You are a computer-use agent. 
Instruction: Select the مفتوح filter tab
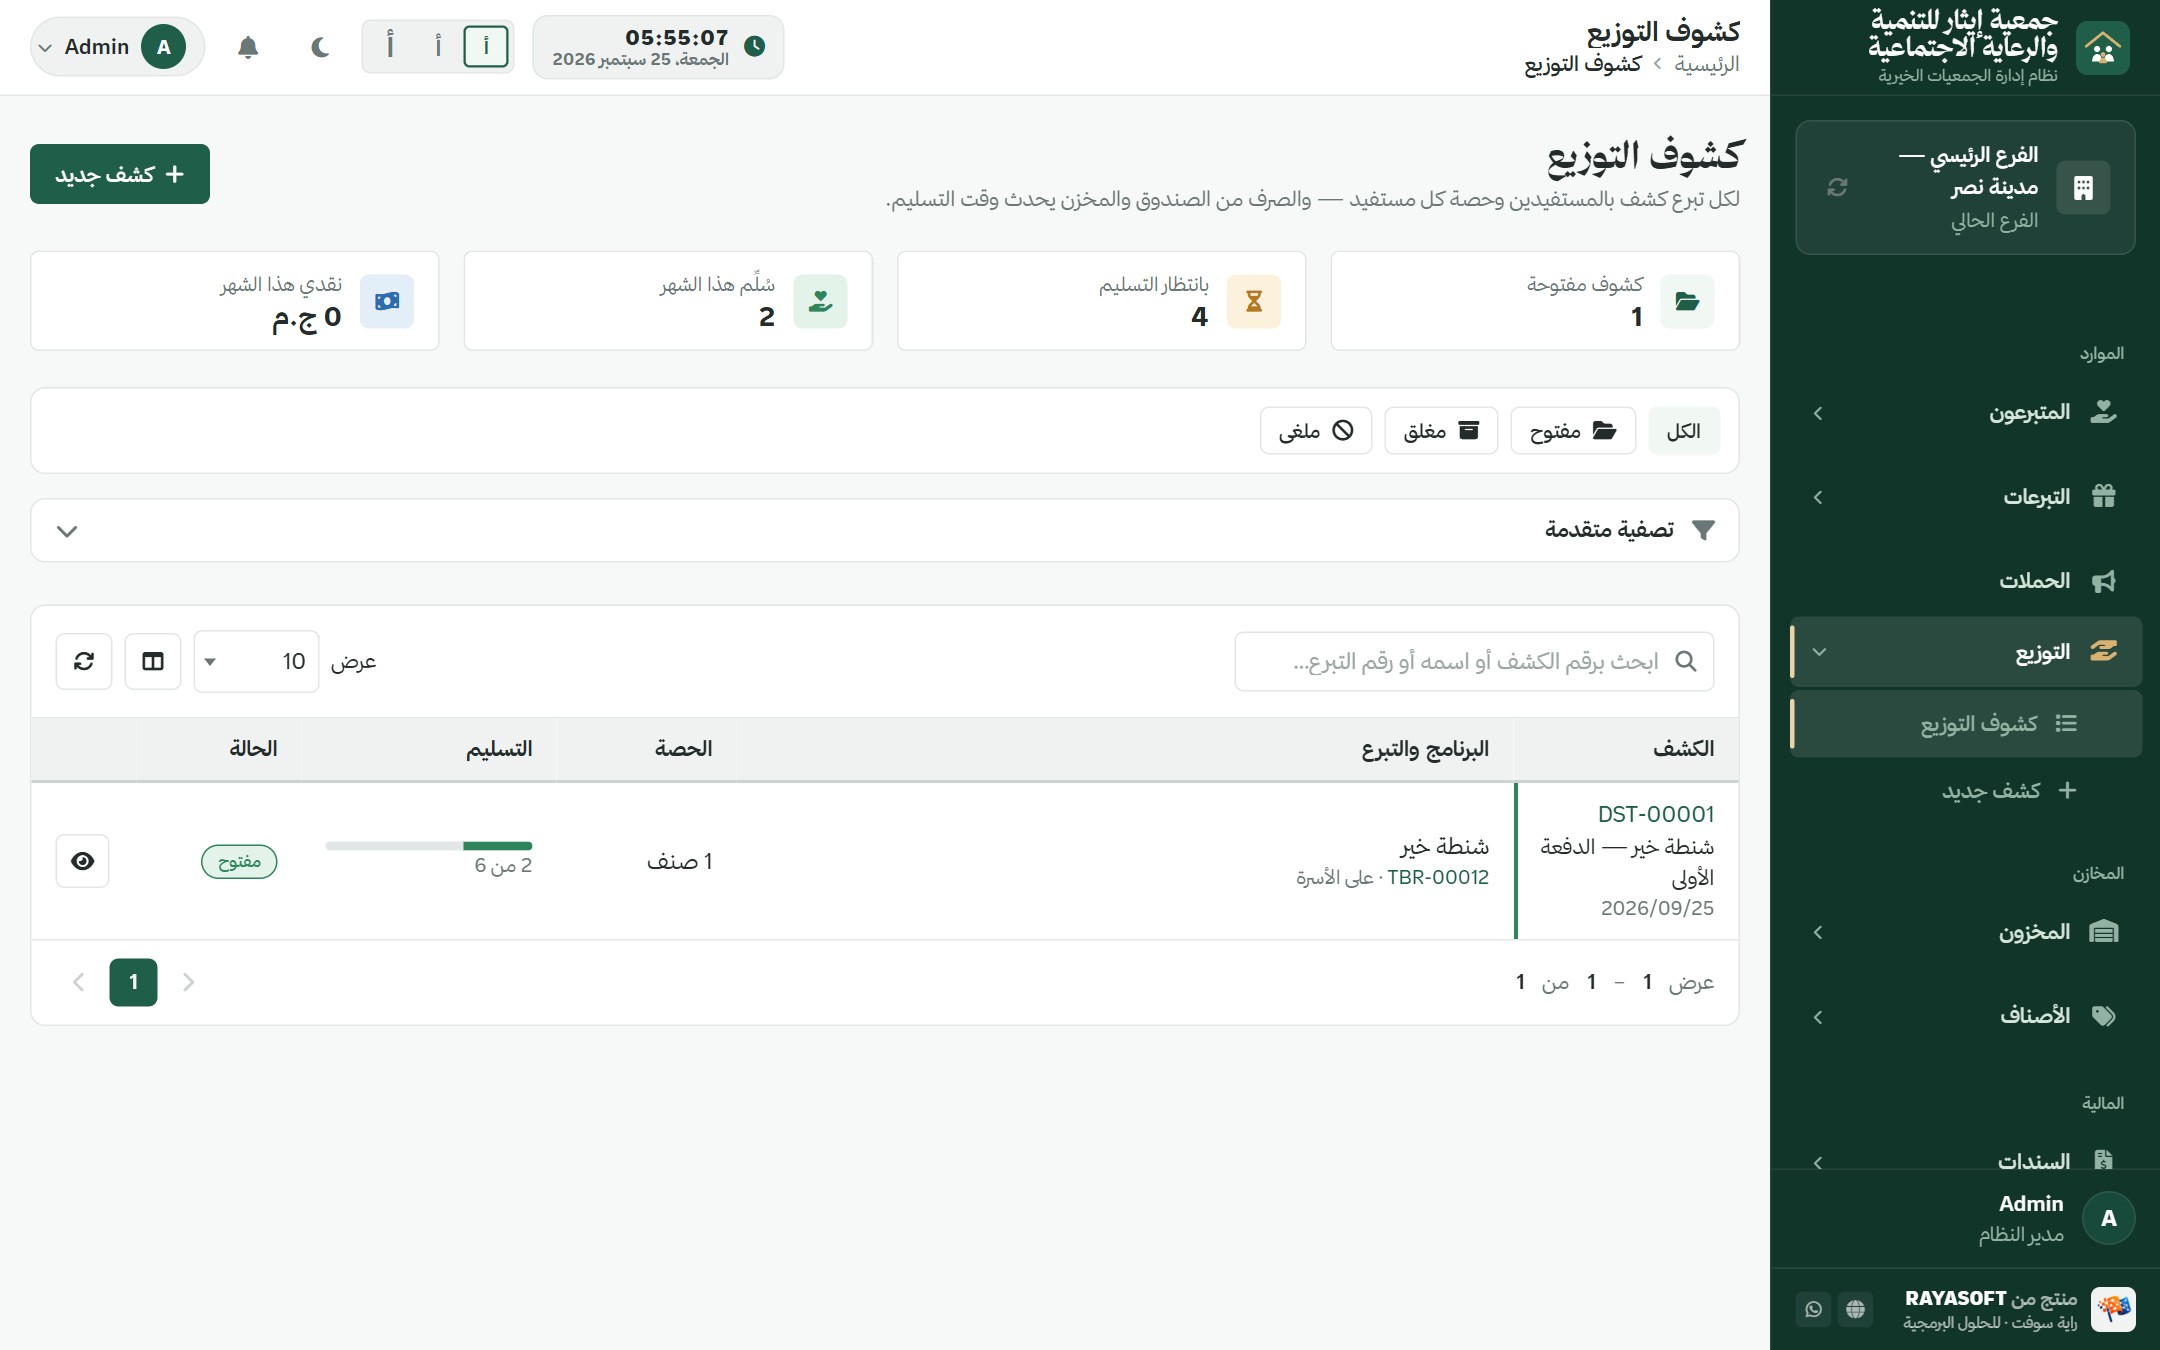tap(1573, 431)
